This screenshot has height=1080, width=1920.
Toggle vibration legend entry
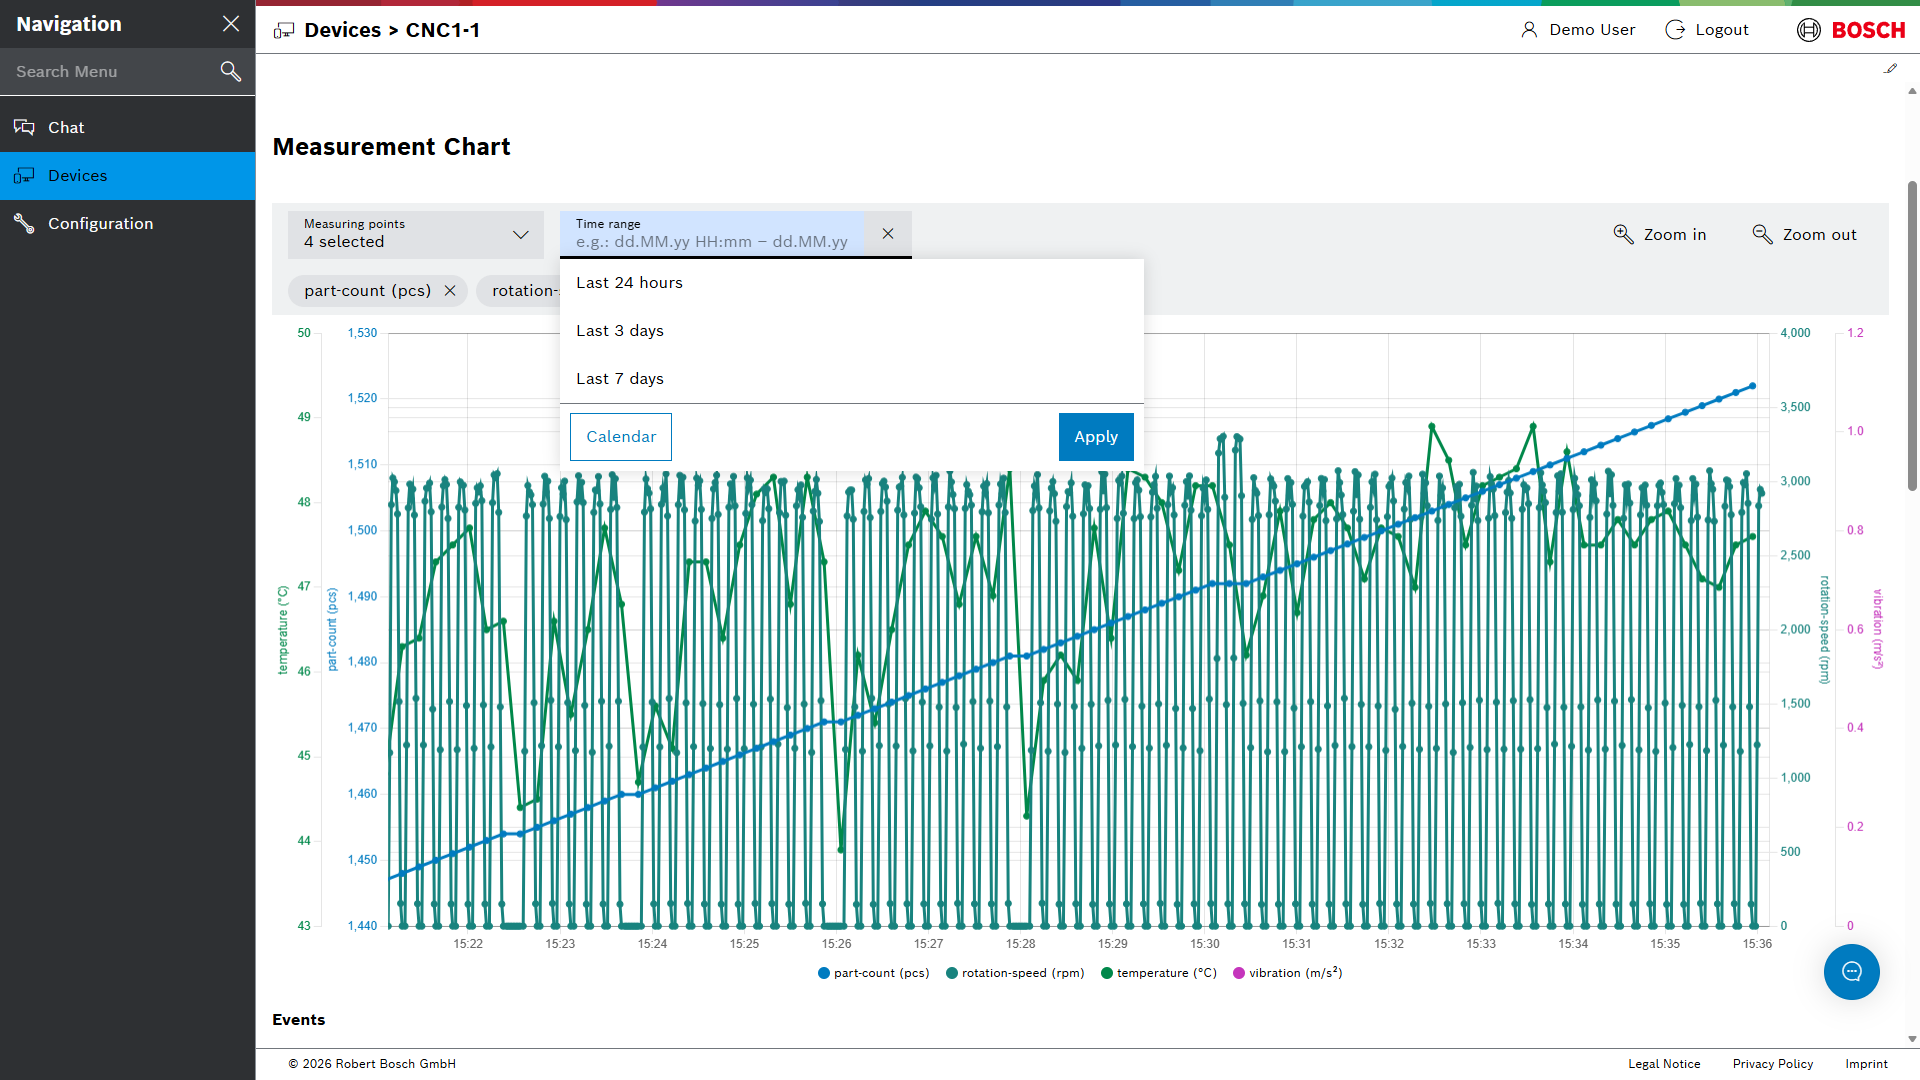[1288, 973]
